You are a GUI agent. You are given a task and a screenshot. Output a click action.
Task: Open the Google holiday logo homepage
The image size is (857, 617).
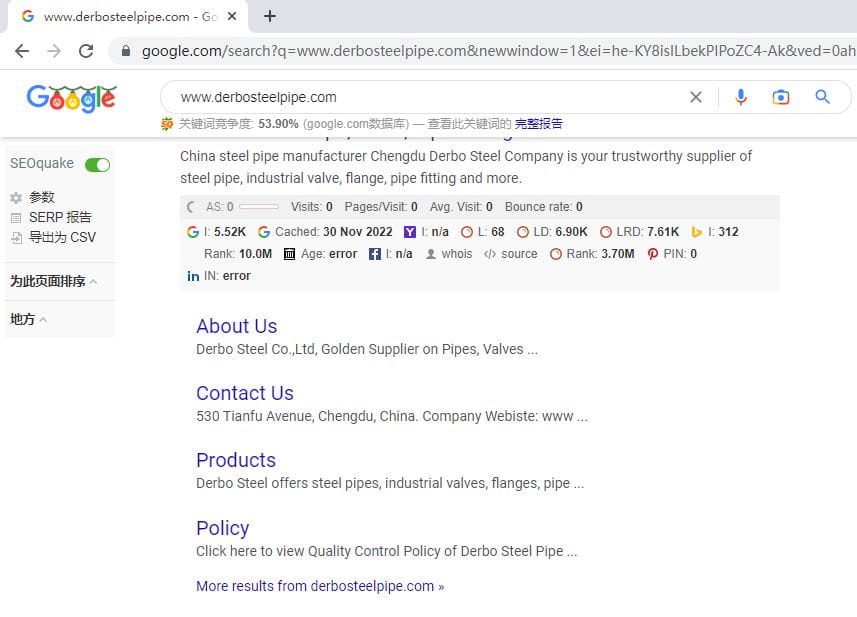72,98
